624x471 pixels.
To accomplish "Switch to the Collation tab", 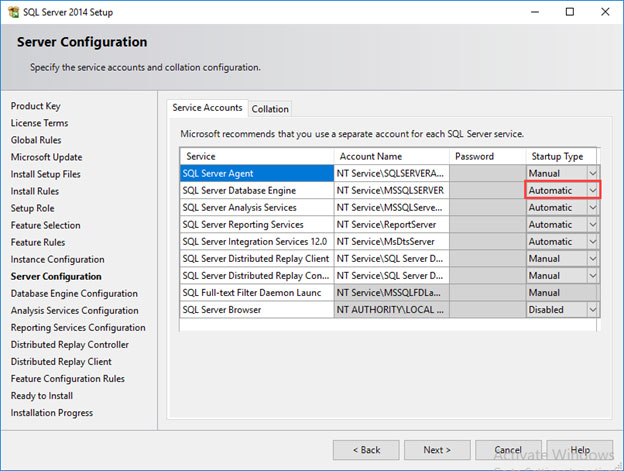I will tap(270, 109).
